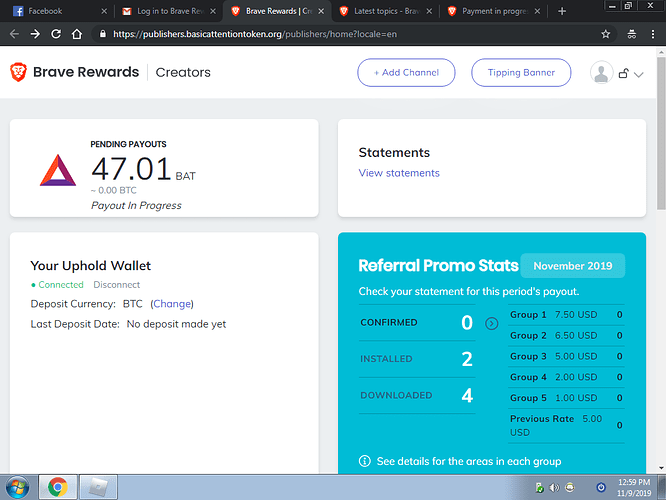Screen dimensions: 666x500
Task: Open See details for areas in each group
Action: click(469, 461)
